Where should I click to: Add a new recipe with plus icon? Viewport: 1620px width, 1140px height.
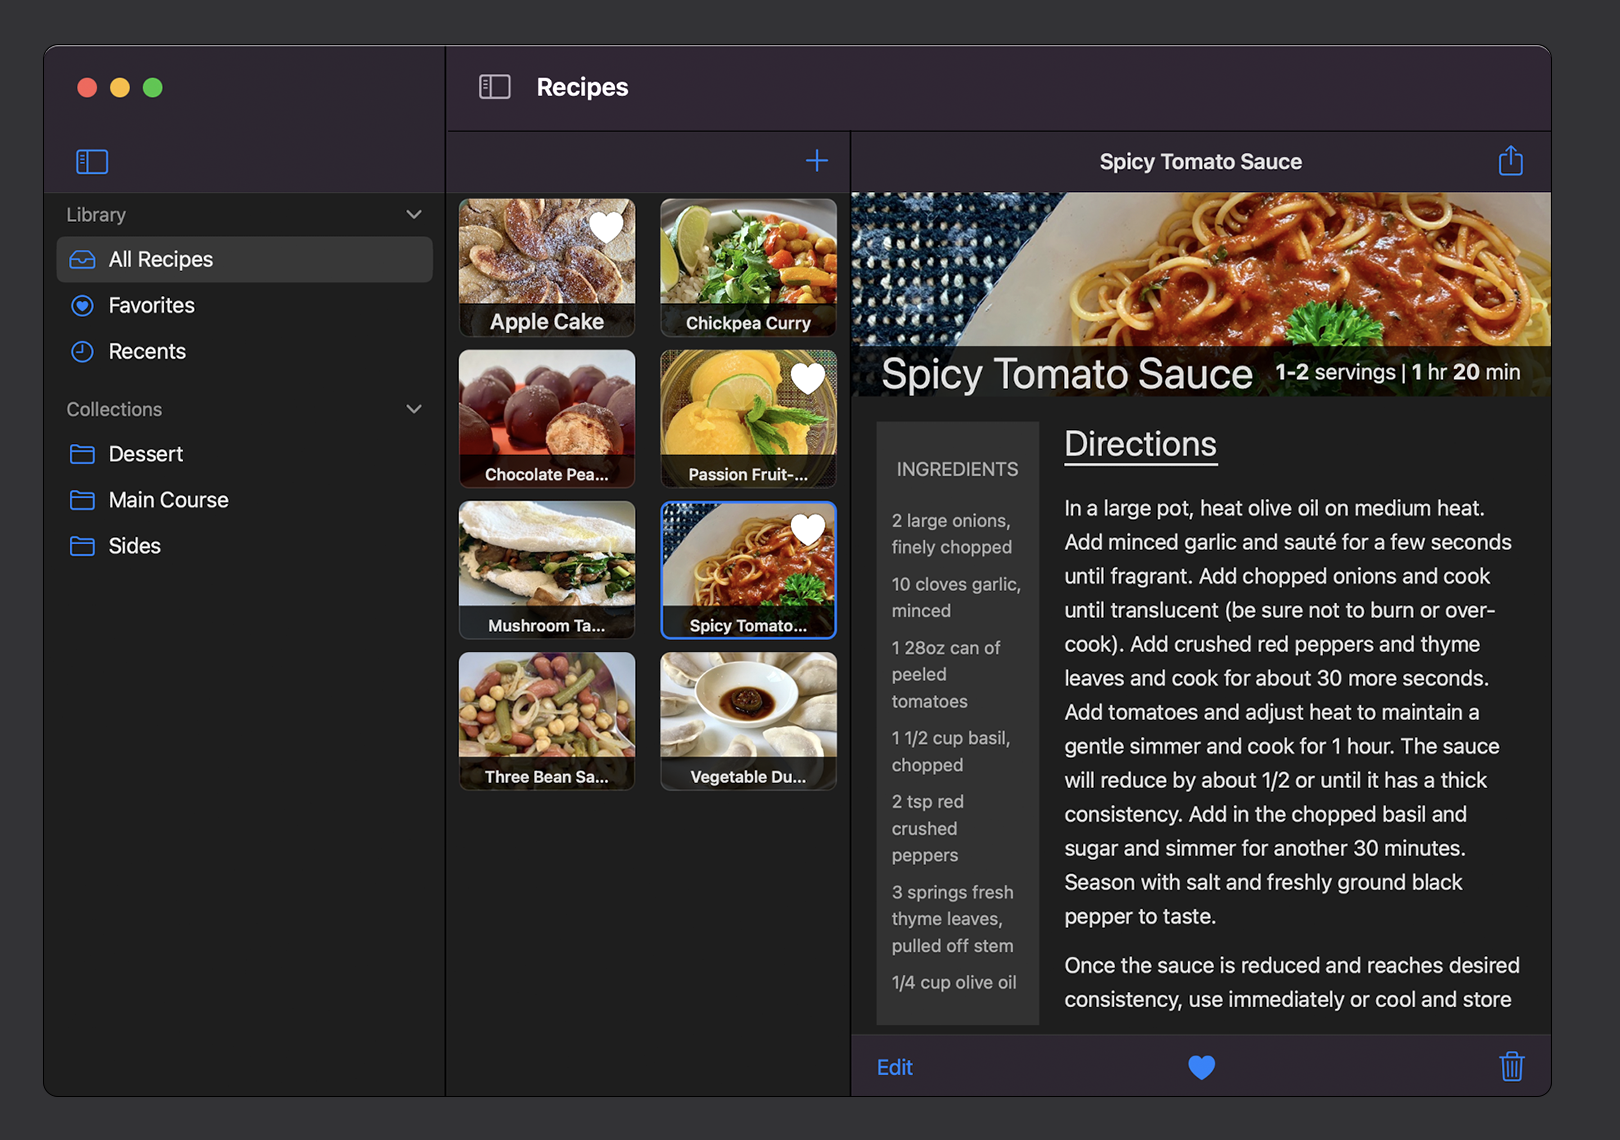[817, 160]
